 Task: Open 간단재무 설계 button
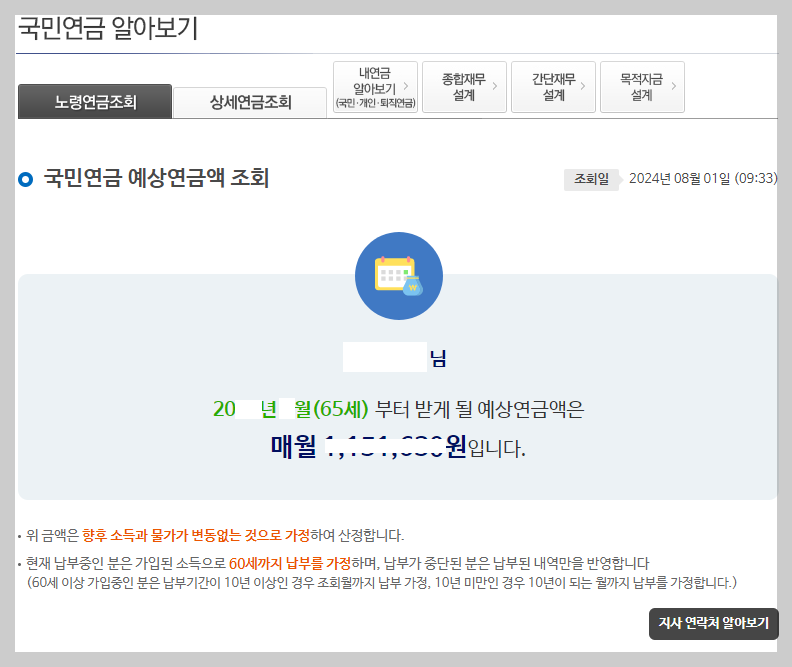553,87
